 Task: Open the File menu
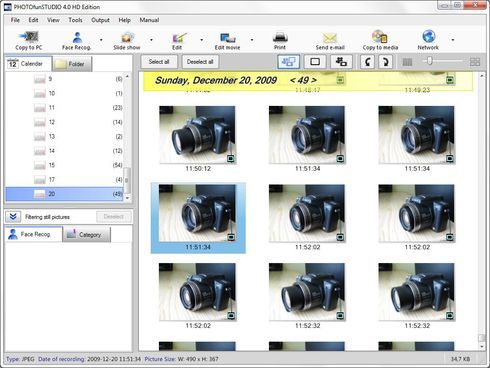tap(15, 20)
